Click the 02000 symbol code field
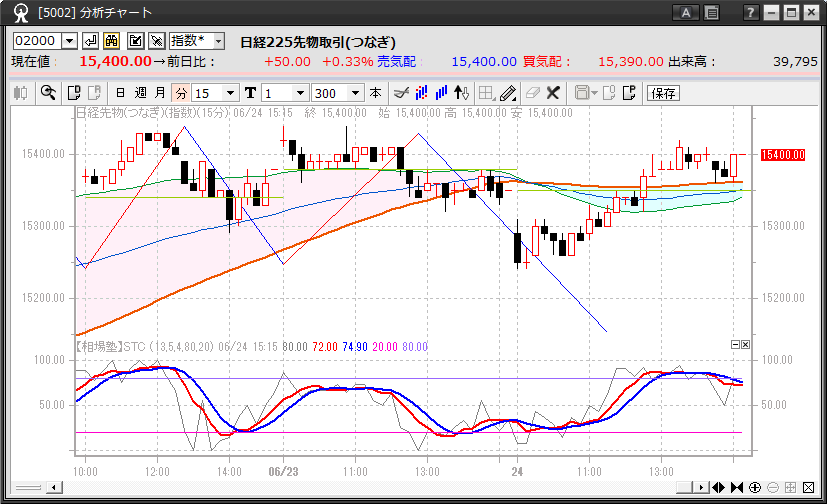Viewport: 827px width, 504px height. coord(36,41)
